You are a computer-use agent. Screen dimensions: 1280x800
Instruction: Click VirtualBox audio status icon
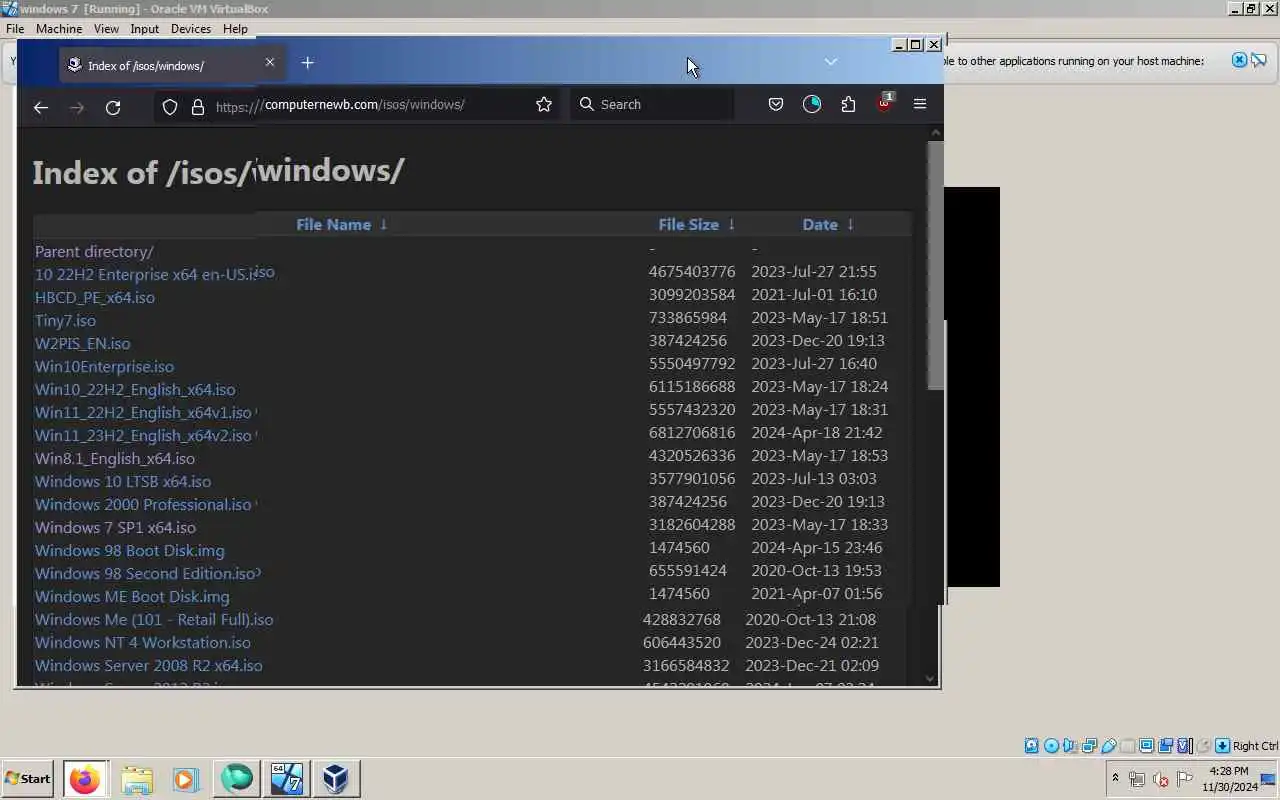pos(1070,746)
